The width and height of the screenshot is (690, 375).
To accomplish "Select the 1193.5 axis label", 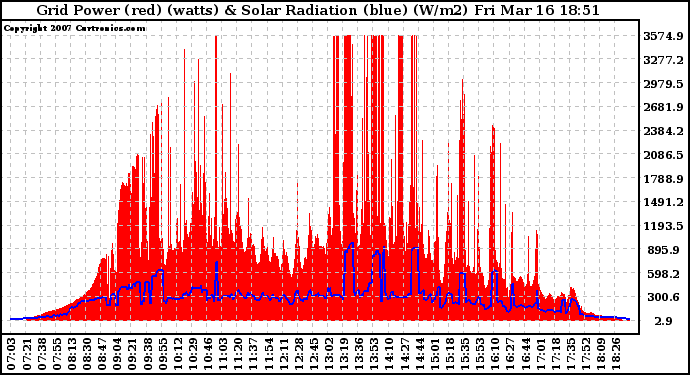I will point(663,226).
